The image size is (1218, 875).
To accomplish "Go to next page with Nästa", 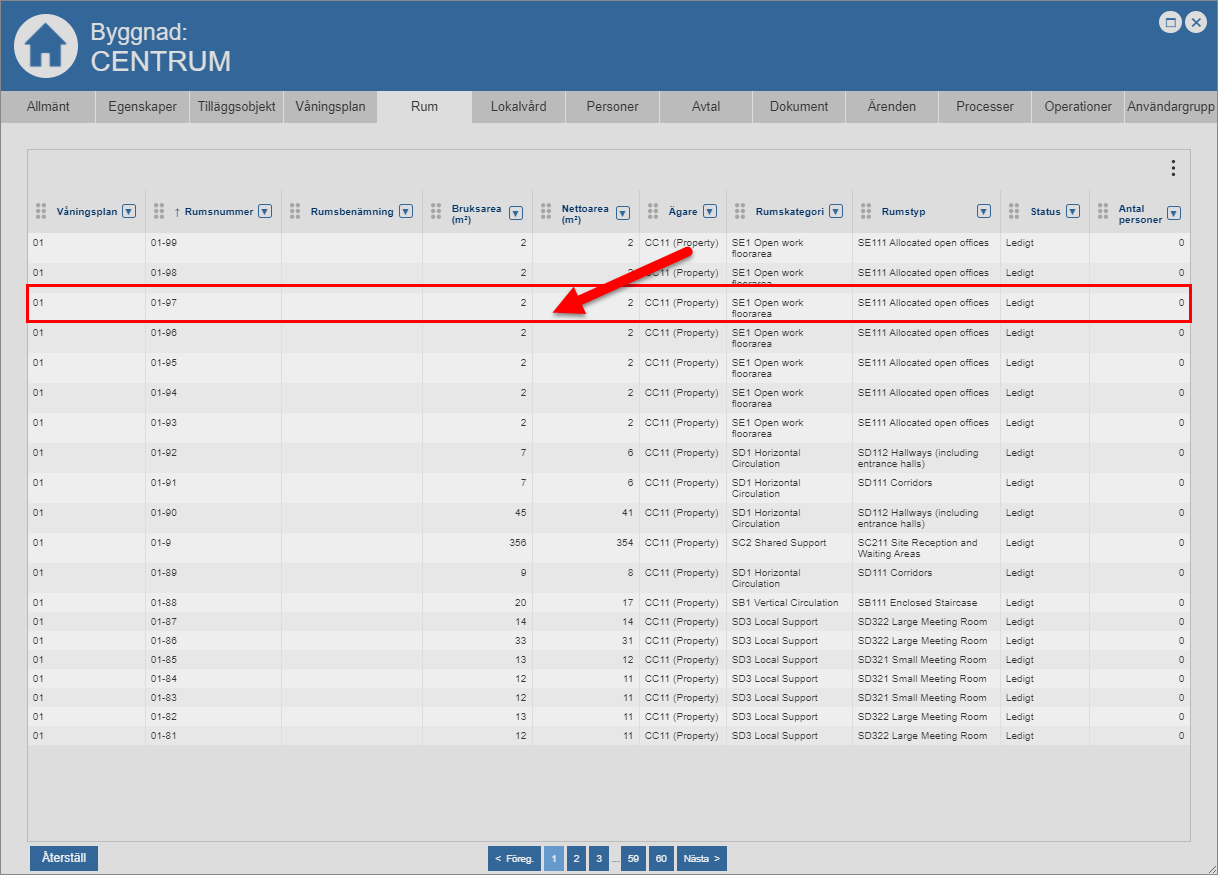I will tap(701, 858).
